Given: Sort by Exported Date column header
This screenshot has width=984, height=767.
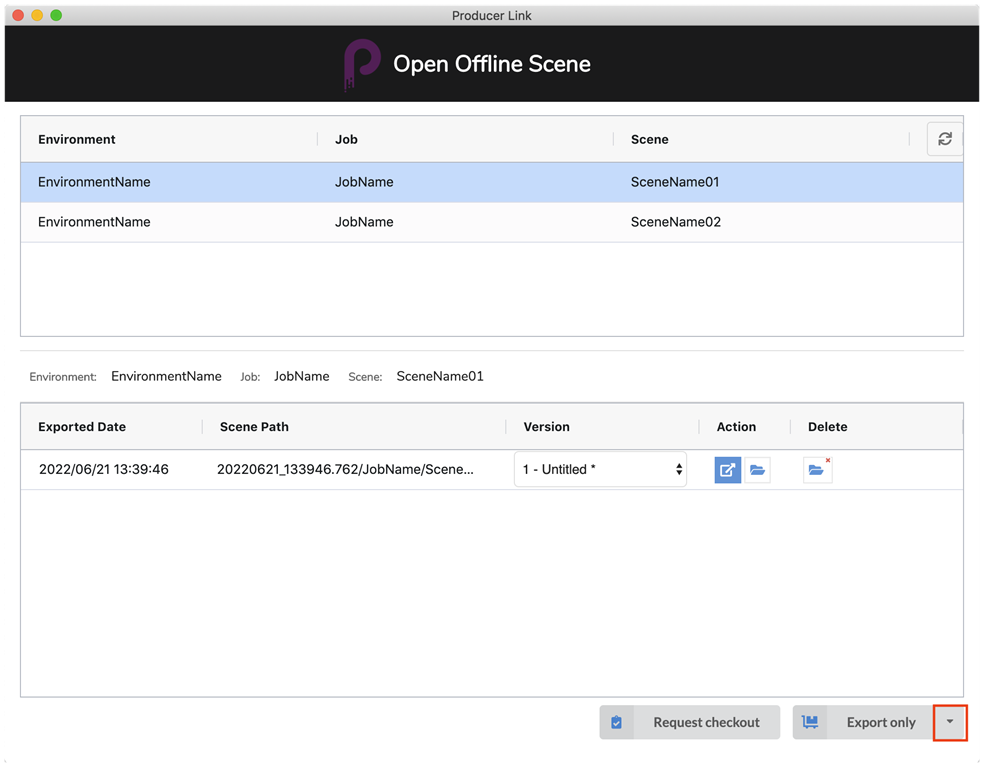Looking at the screenshot, I should pos(82,427).
